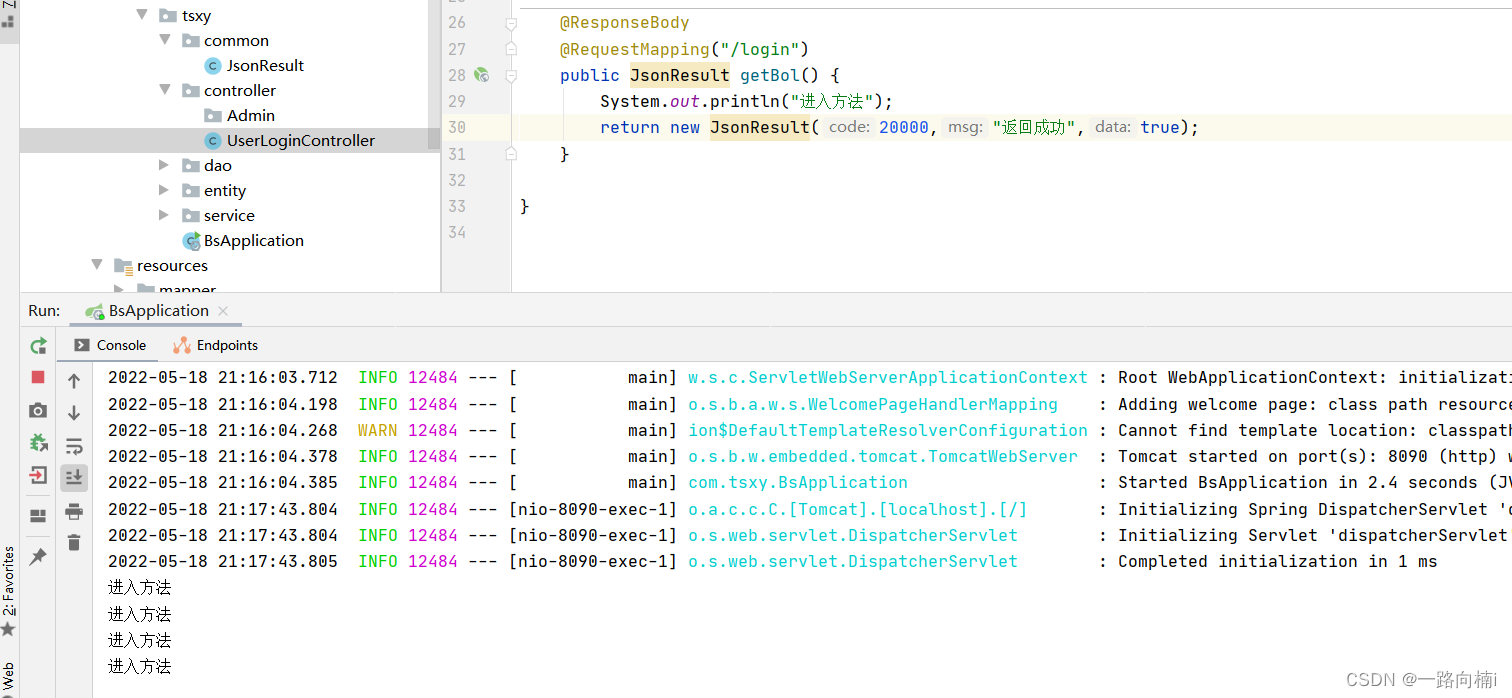Image resolution: width=1512 pixels, height=698 pixels.
Task: Click the project tree vertical scrollbar
Action: pos(434,75)
